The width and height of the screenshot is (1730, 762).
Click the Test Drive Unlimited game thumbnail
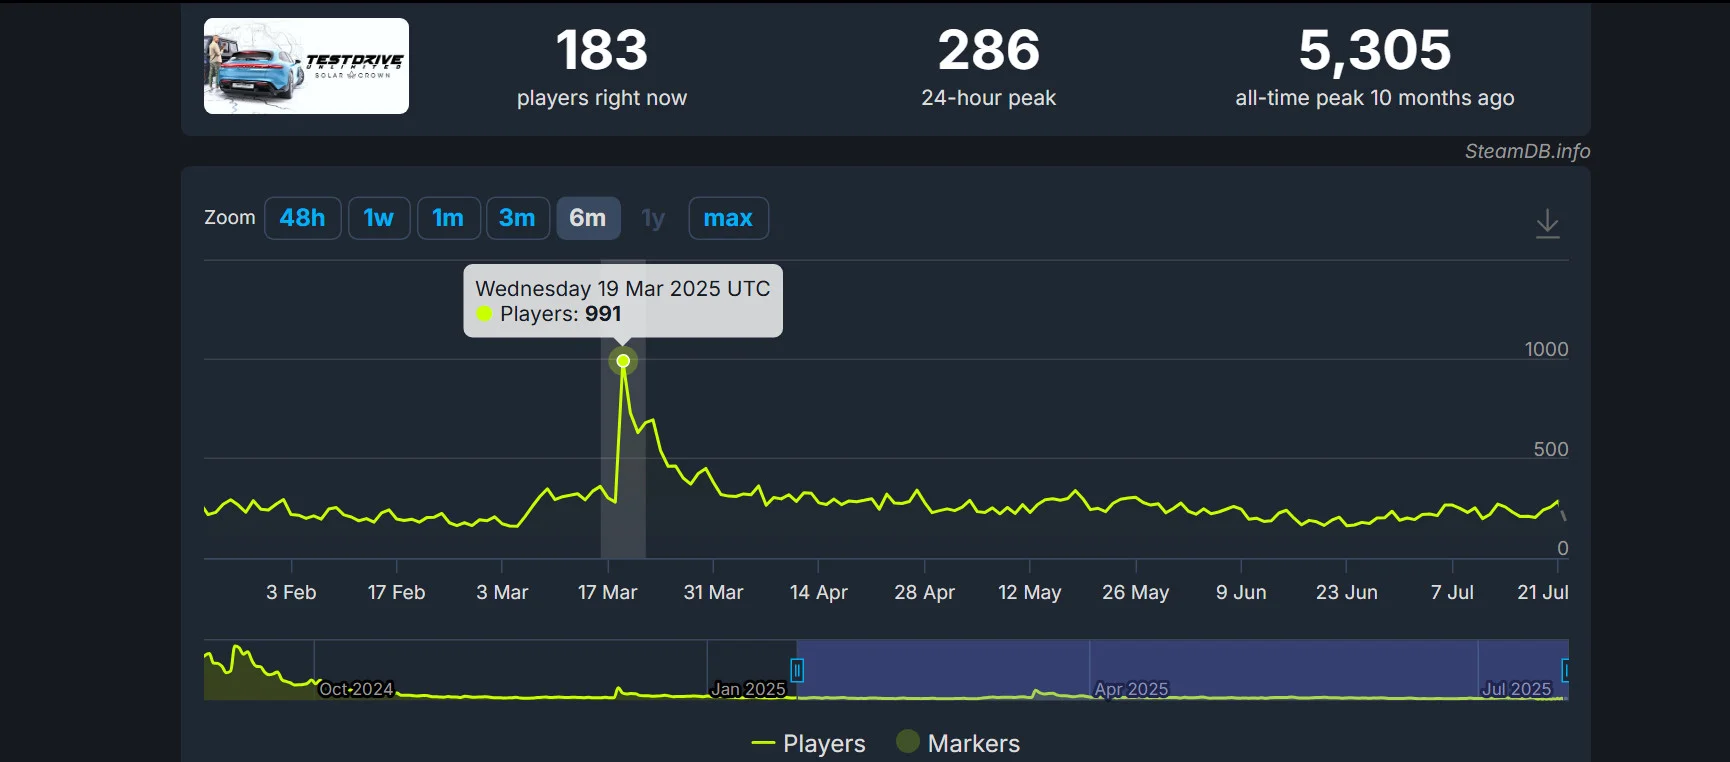pos(306,66)
